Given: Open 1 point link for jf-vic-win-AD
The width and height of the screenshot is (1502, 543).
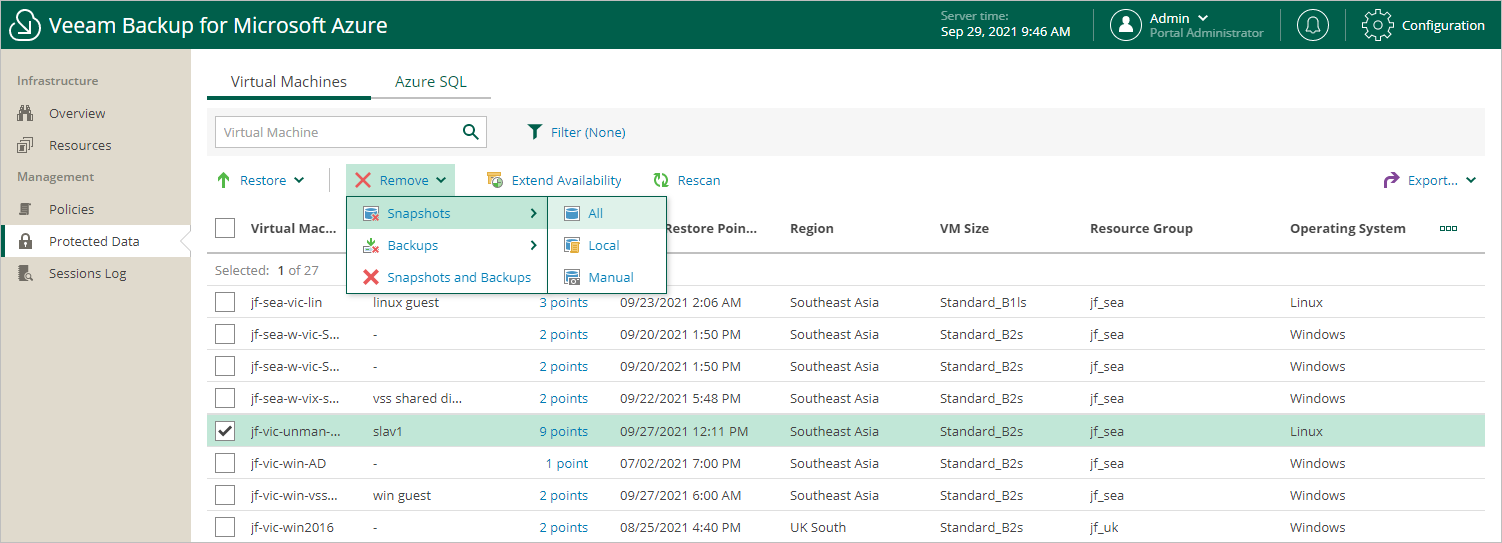Looking at the screenshot, I should point(567,464).
